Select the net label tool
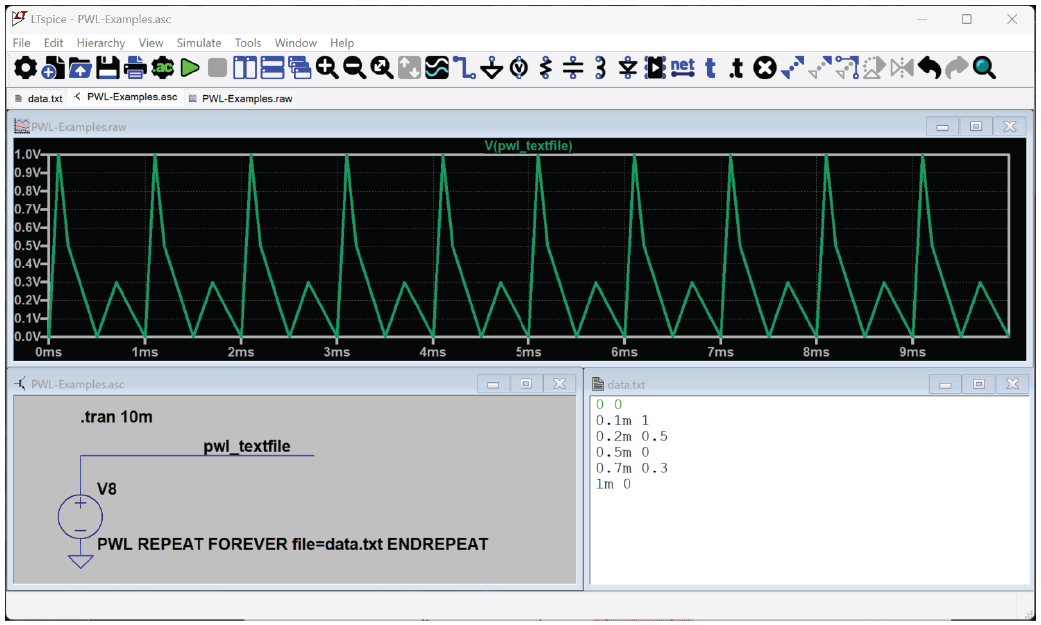 [x=682, y=68]
